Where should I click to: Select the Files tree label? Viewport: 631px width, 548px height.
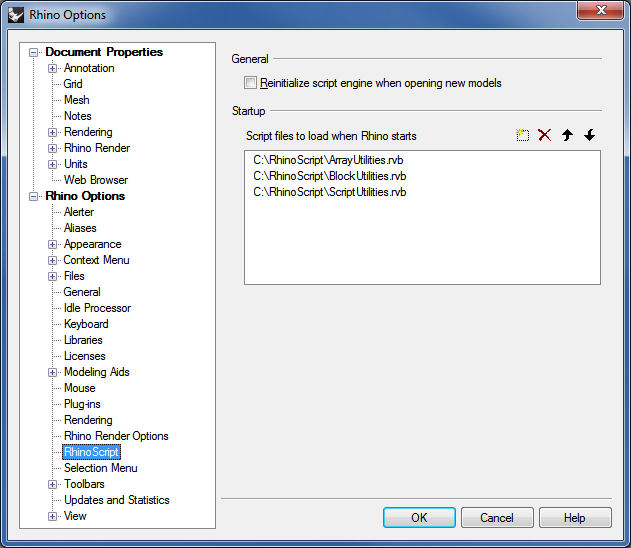tap(74, 276)
